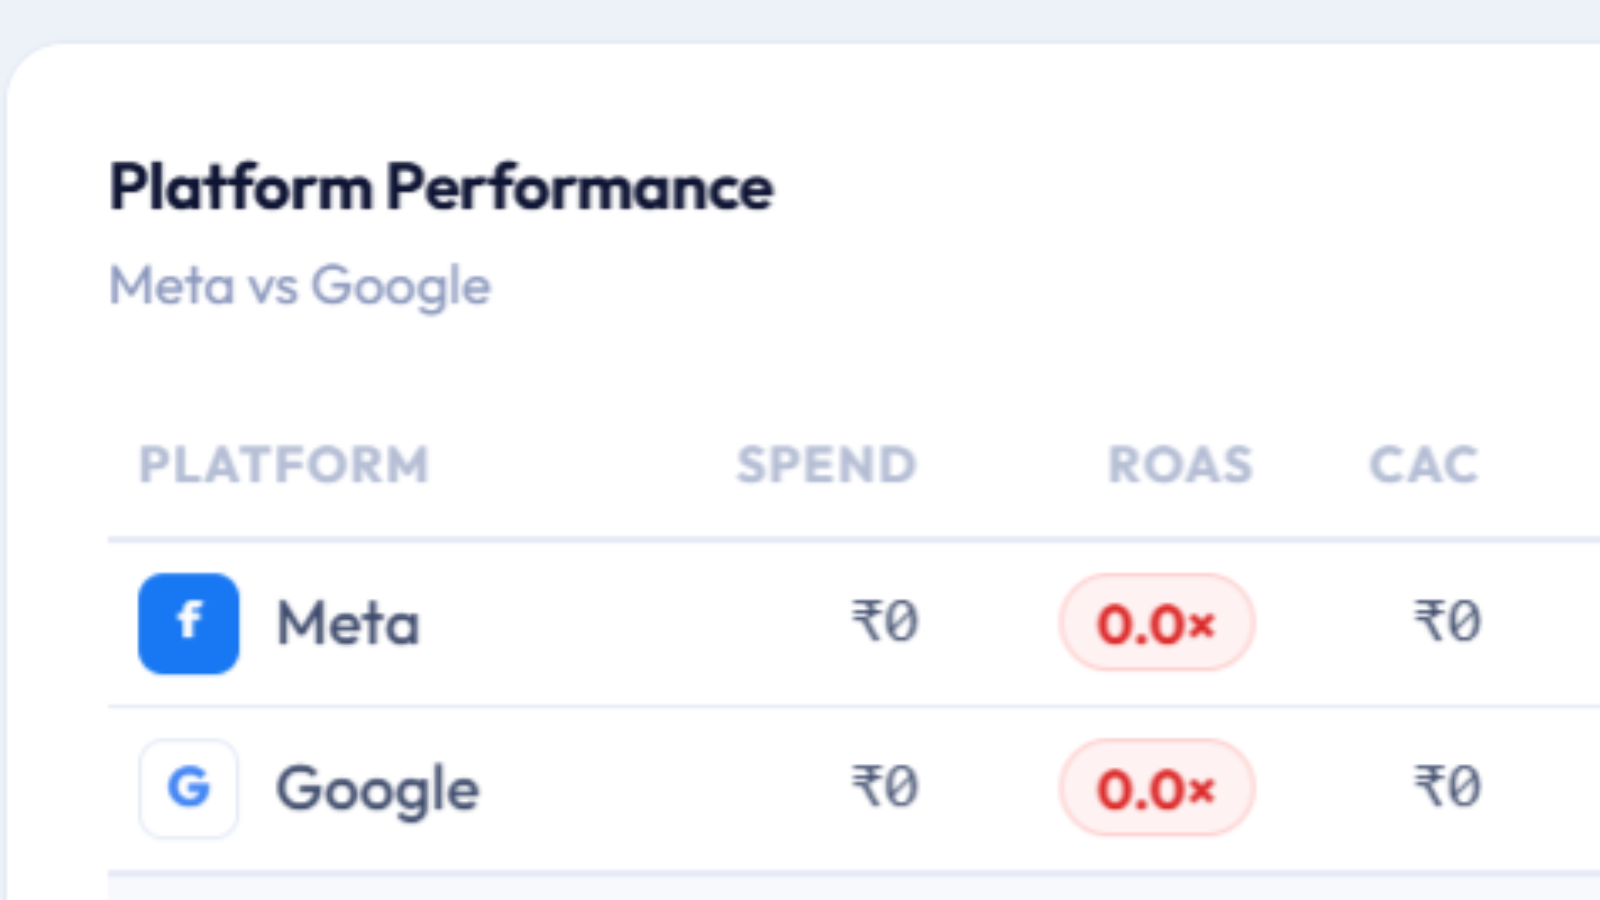Click the Google table row
This screenshot has height=900, width=1600.
pos(854,789)
